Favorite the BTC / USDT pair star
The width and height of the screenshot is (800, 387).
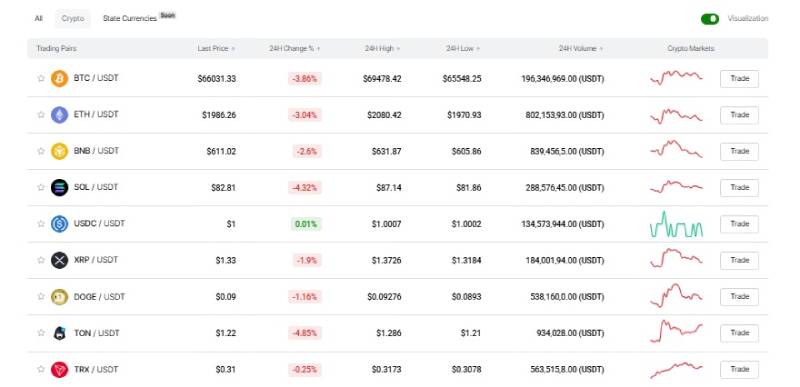tap(41, 79)
